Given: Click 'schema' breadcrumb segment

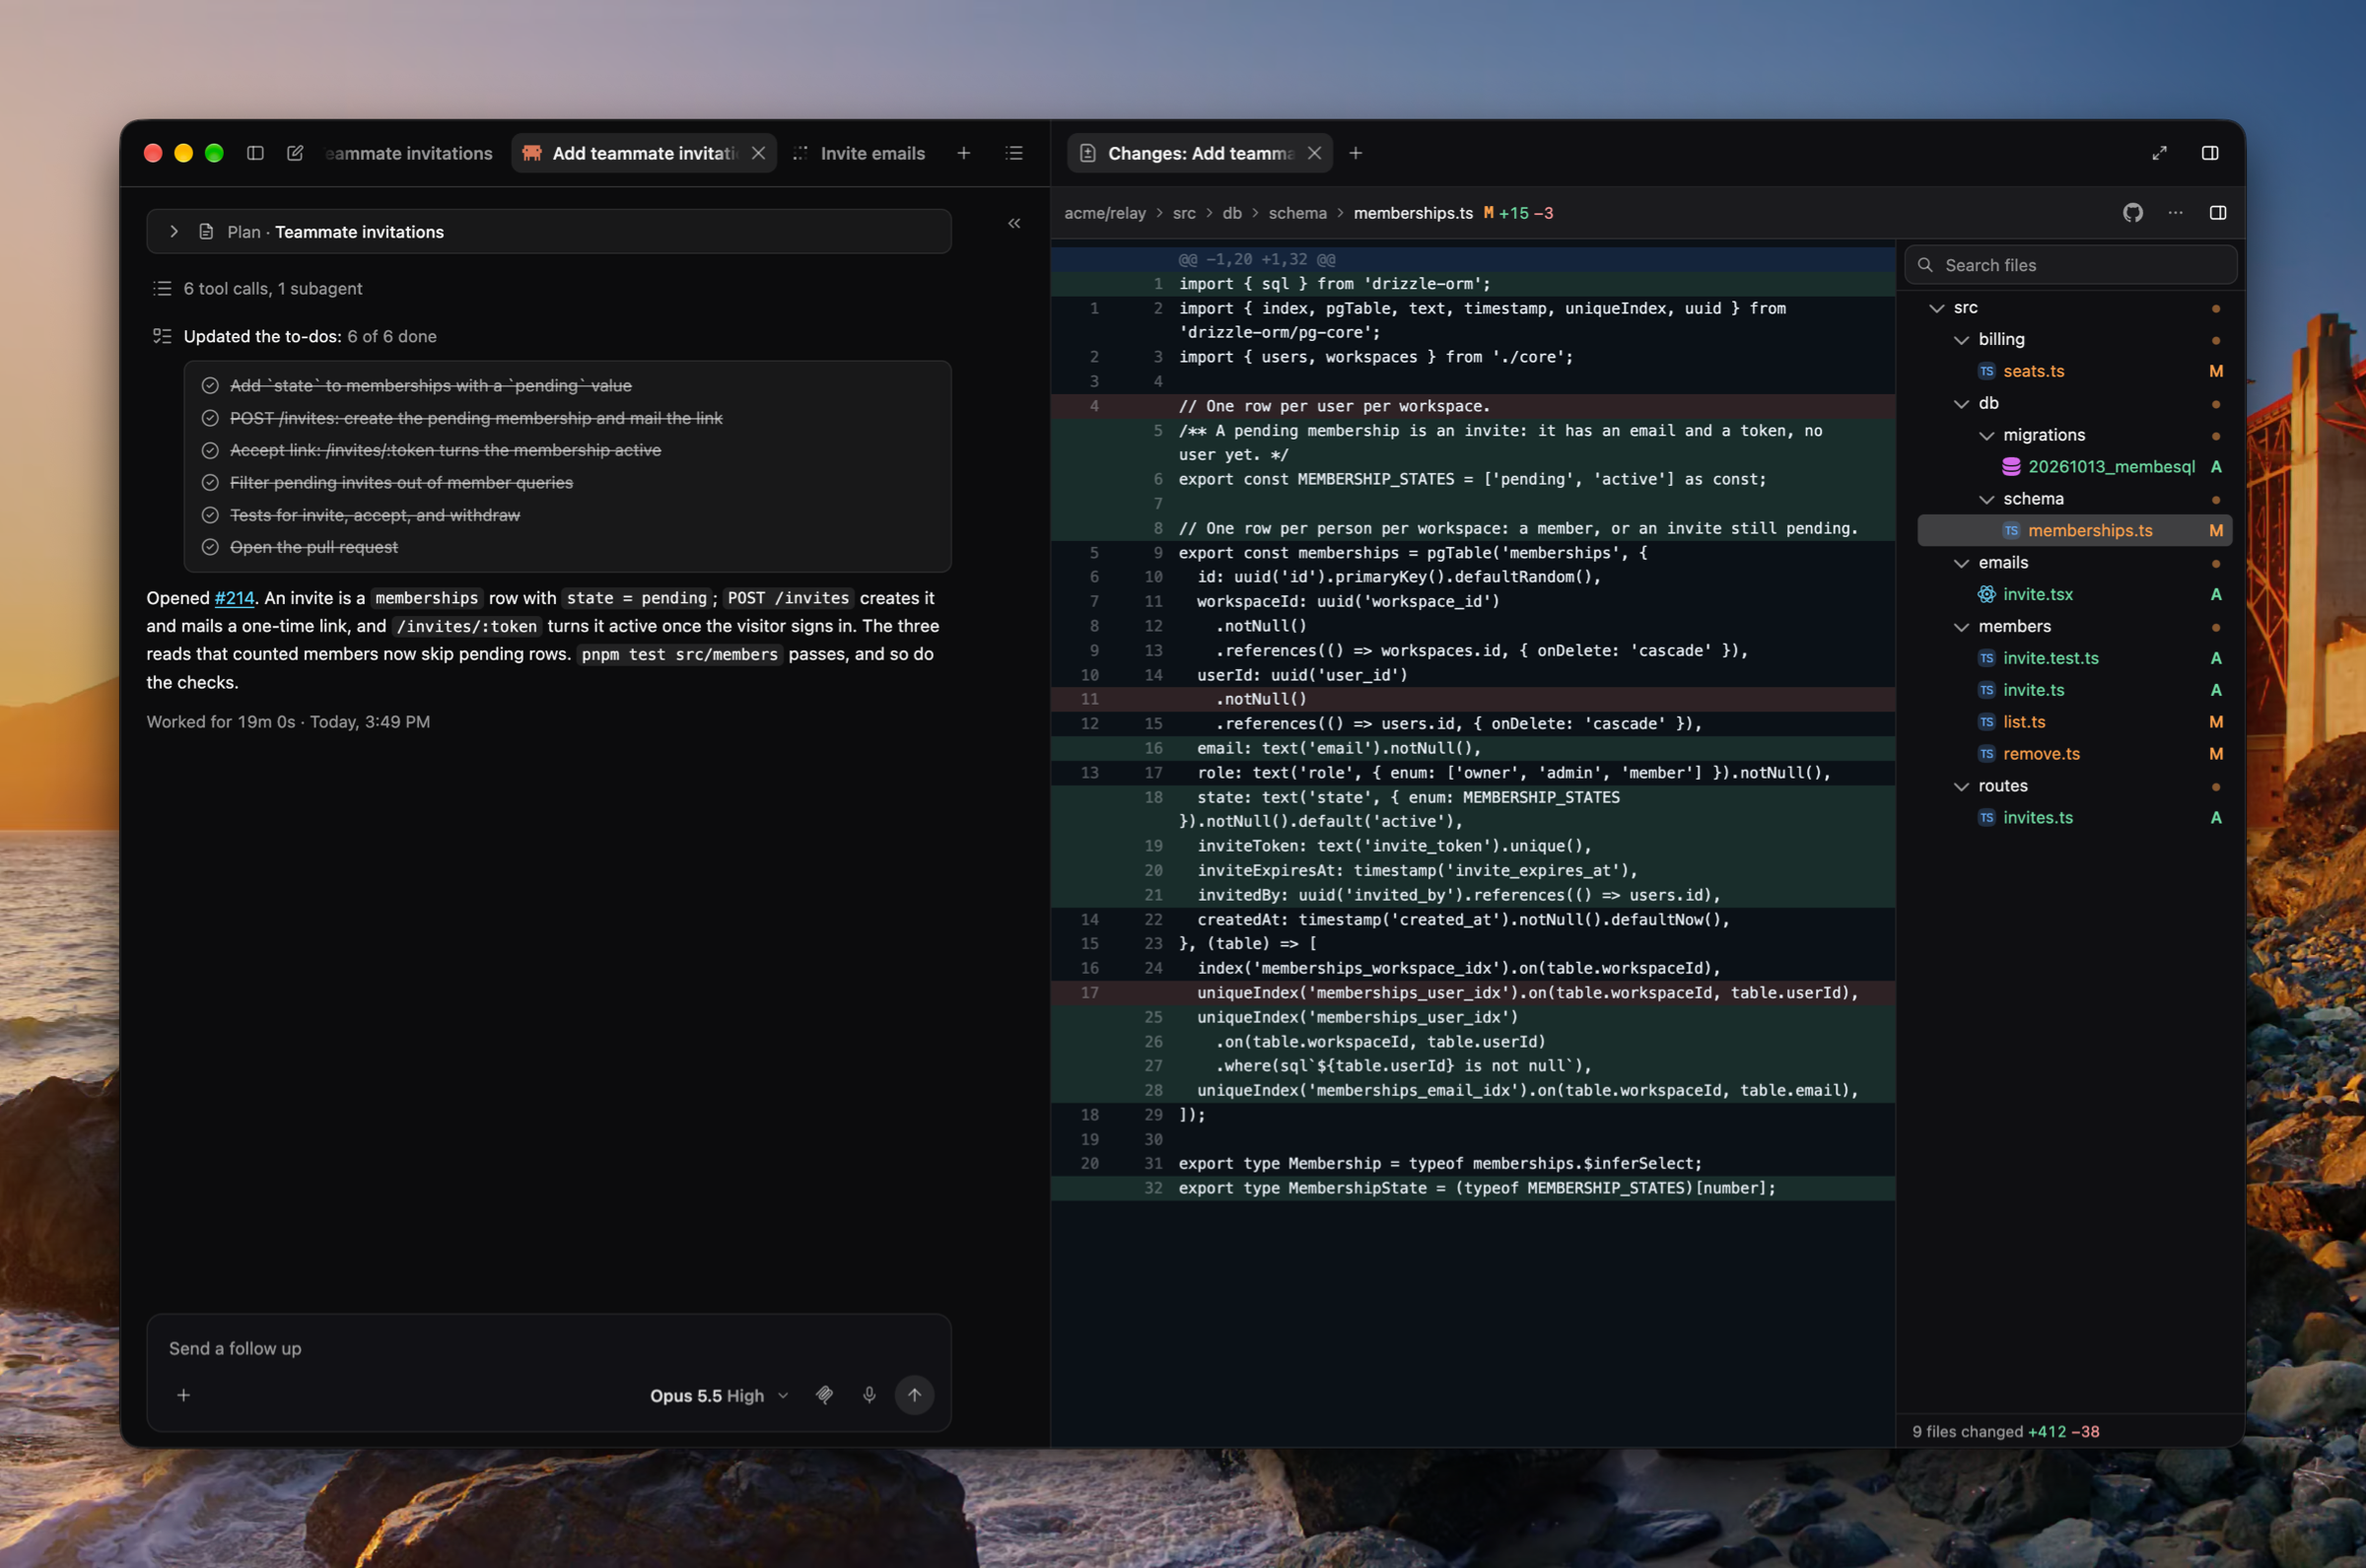Looking at the screenshot, I should tap(1297, 213).
